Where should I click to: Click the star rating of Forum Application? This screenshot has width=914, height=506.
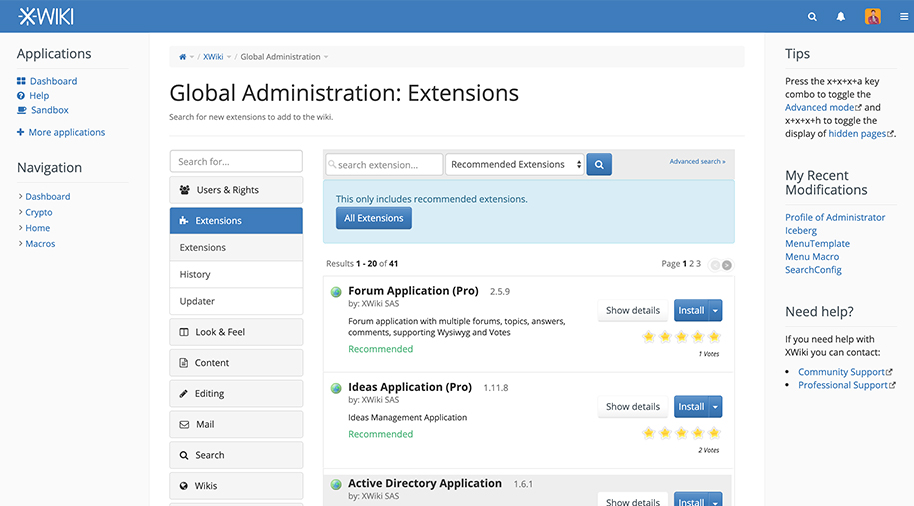(681, 337)
